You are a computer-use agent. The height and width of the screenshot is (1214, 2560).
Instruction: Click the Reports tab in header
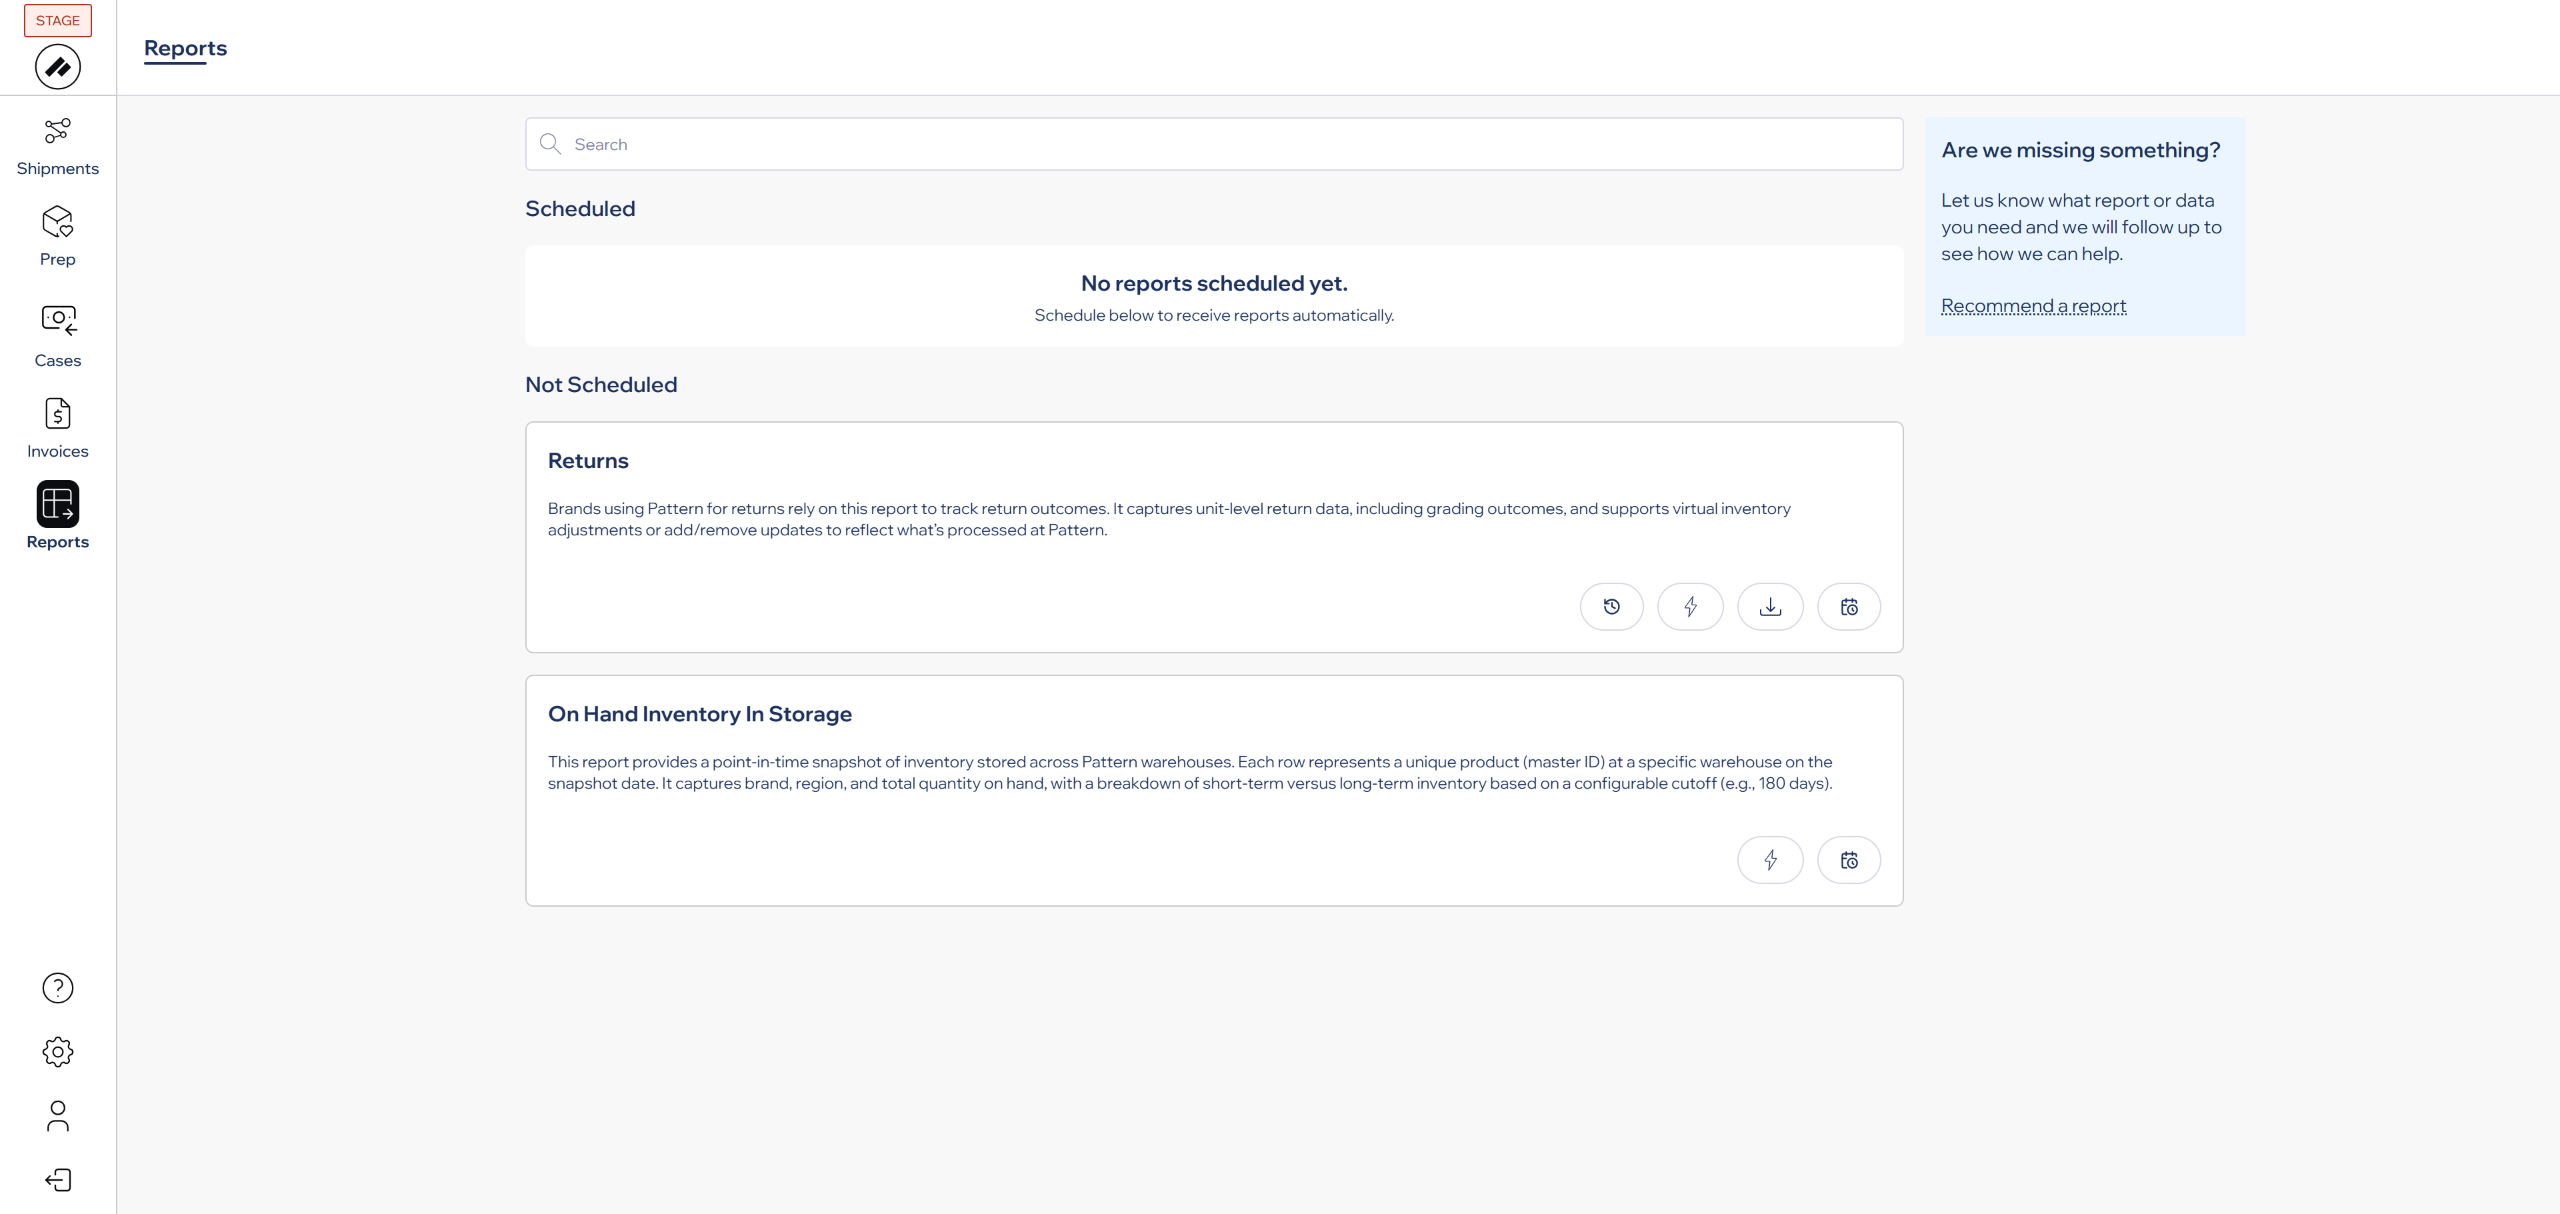click(x=185, y=48)
